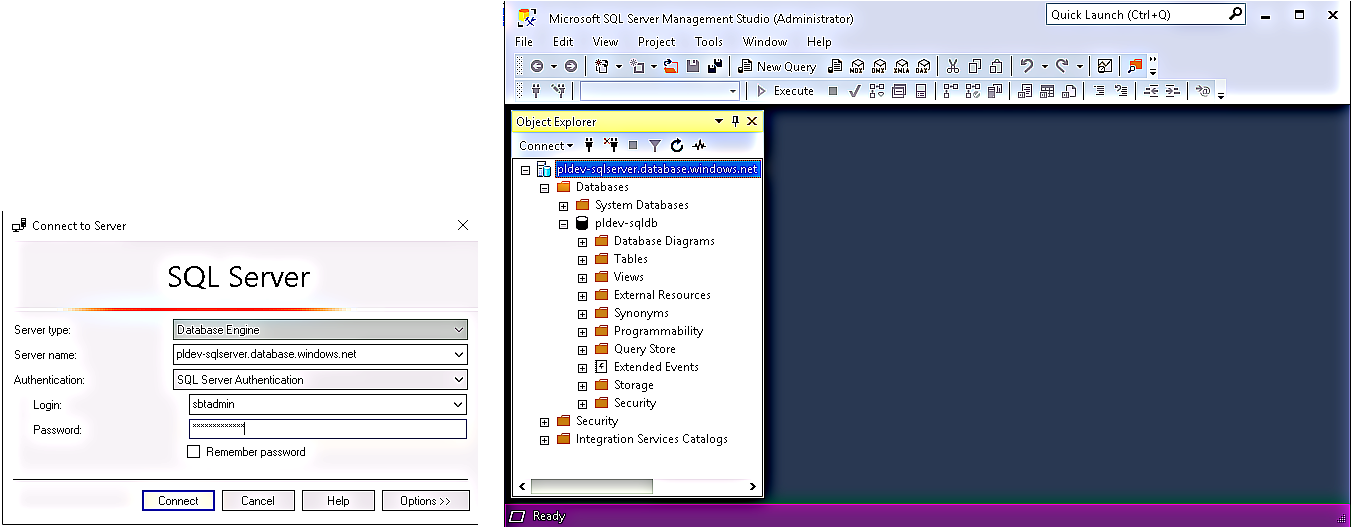Screen dimensions: 1353x532
Task: Collapse the pldev-sqldb database node
Action: pyautogui.click(x=563, y=223)
